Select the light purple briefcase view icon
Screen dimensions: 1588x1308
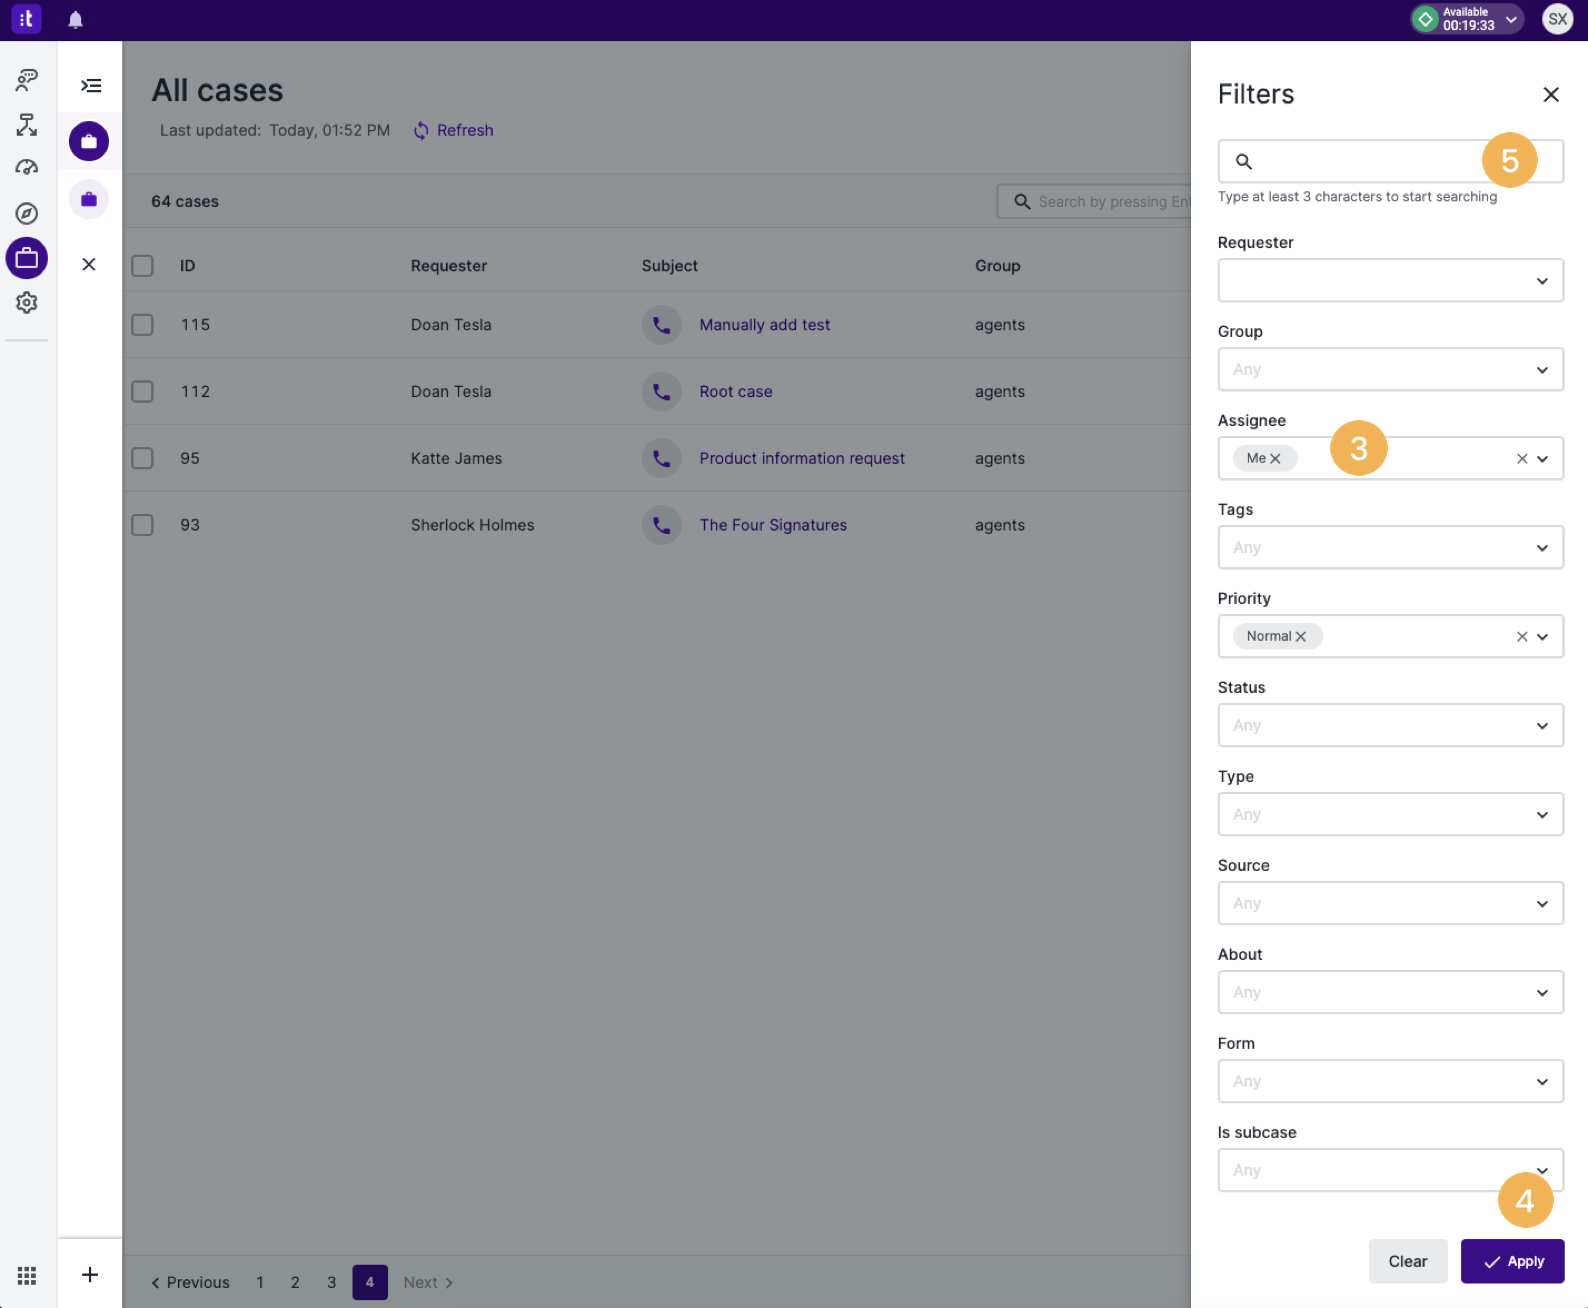point(89,199)
